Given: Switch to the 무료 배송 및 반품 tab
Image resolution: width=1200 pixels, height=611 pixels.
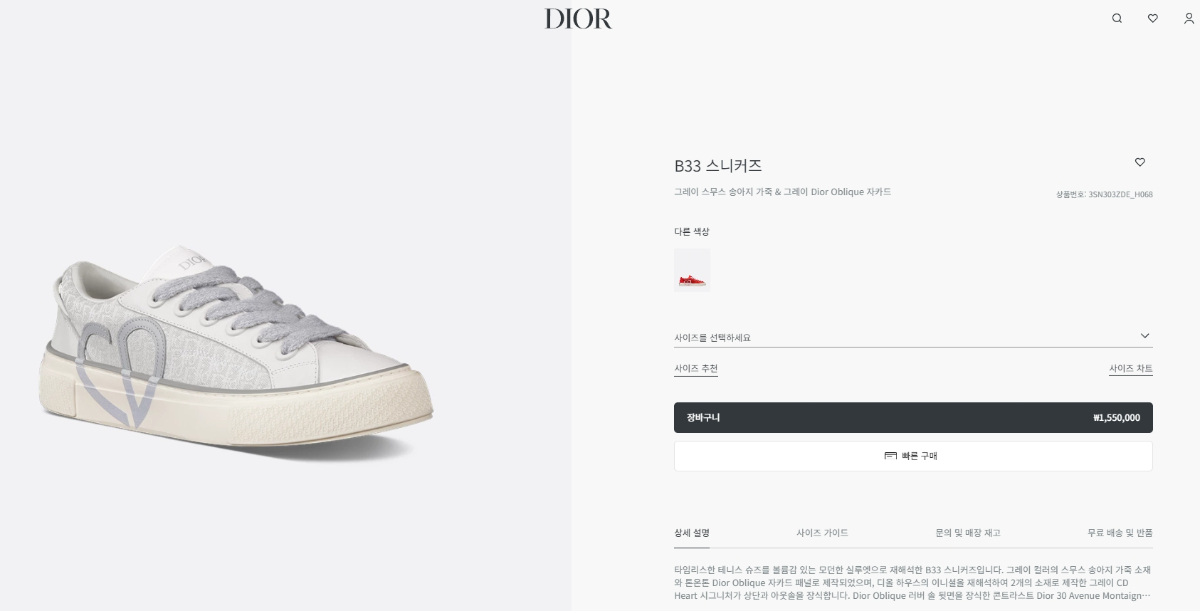Looking at the screenshot, I should [1120, 533].
